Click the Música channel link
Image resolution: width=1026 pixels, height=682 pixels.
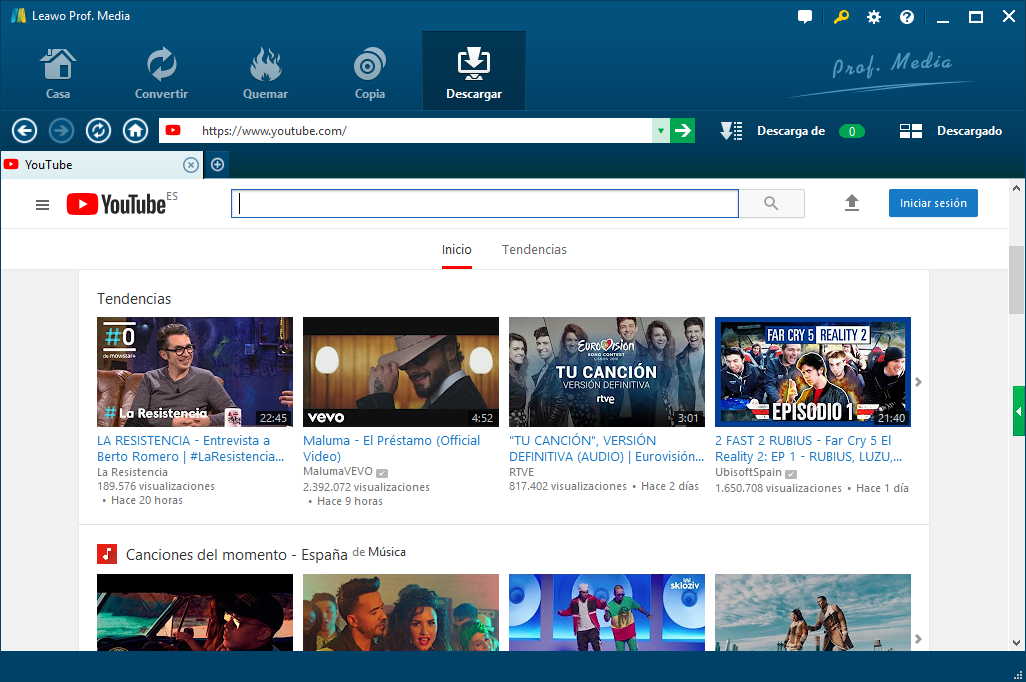click(387, 552)
